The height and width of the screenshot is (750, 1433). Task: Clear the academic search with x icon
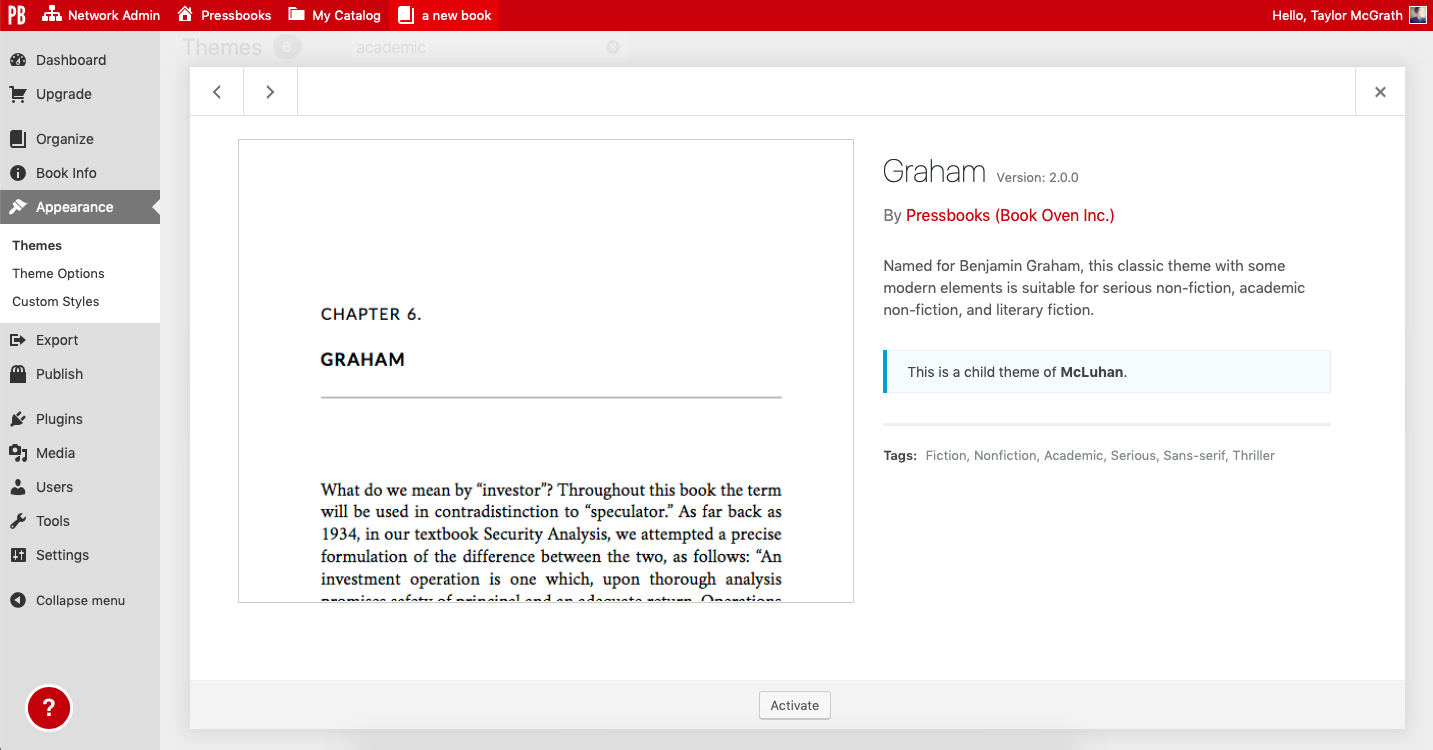[x=613, y=47]
